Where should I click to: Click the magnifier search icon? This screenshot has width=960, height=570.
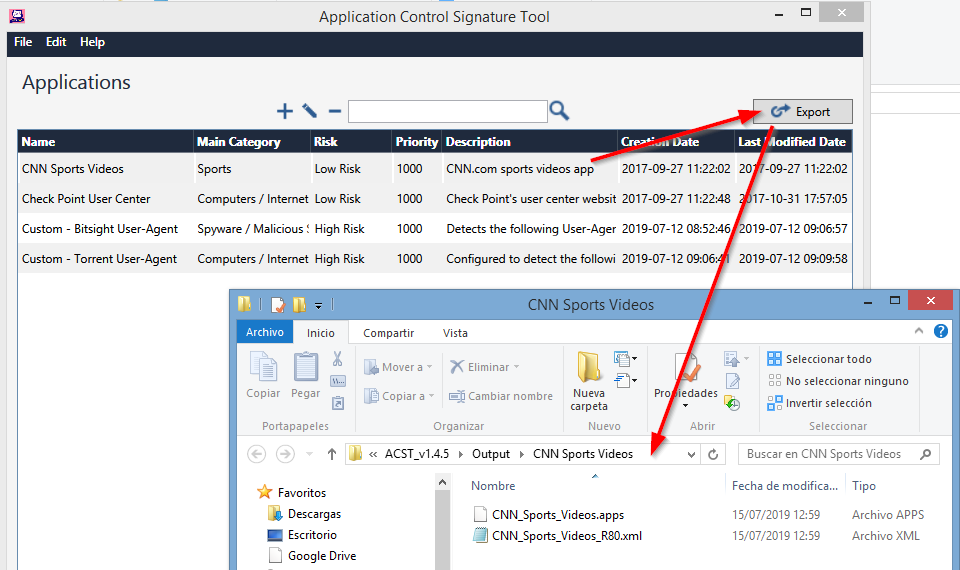tap(559, 111)
